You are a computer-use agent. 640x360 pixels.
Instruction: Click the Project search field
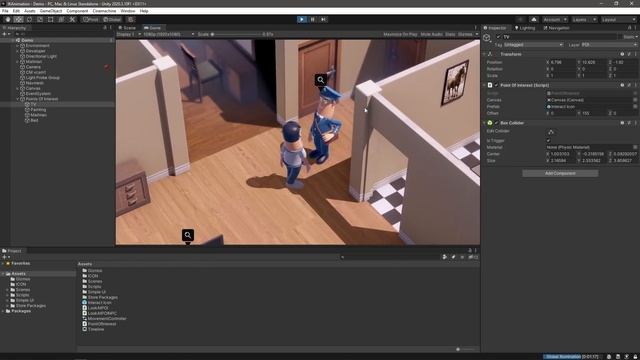pyautogui.click(x=390, y=257)
